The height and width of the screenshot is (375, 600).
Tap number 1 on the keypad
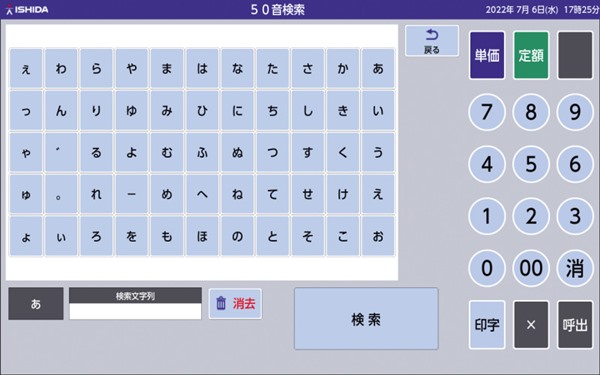pyautogui.click(x=487, y=216)
